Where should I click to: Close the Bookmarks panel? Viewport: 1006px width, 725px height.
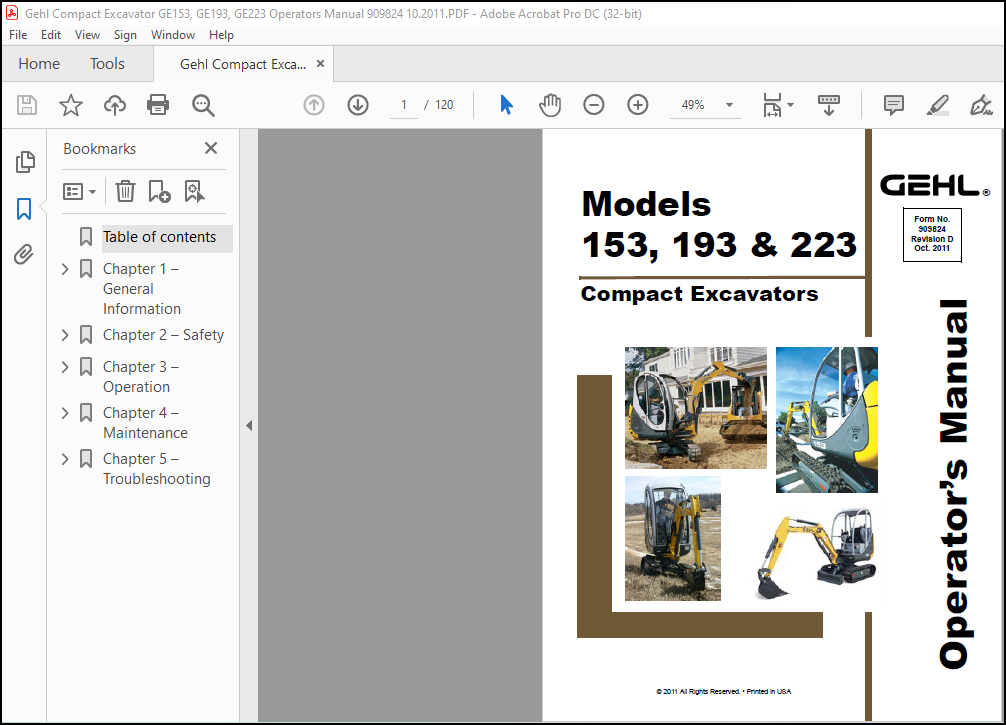210,148
